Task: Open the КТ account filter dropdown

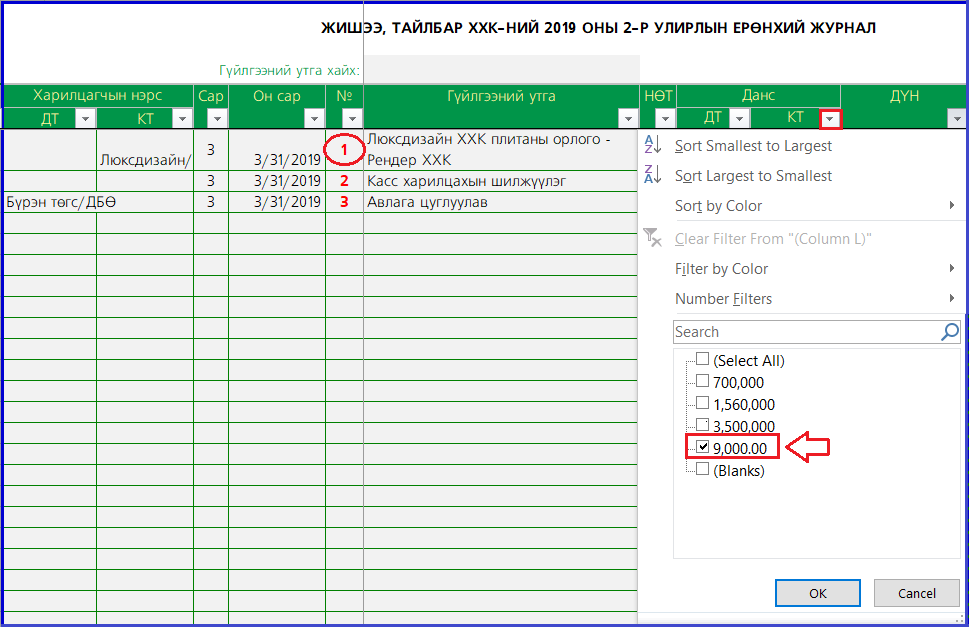Action: [830, 119]
